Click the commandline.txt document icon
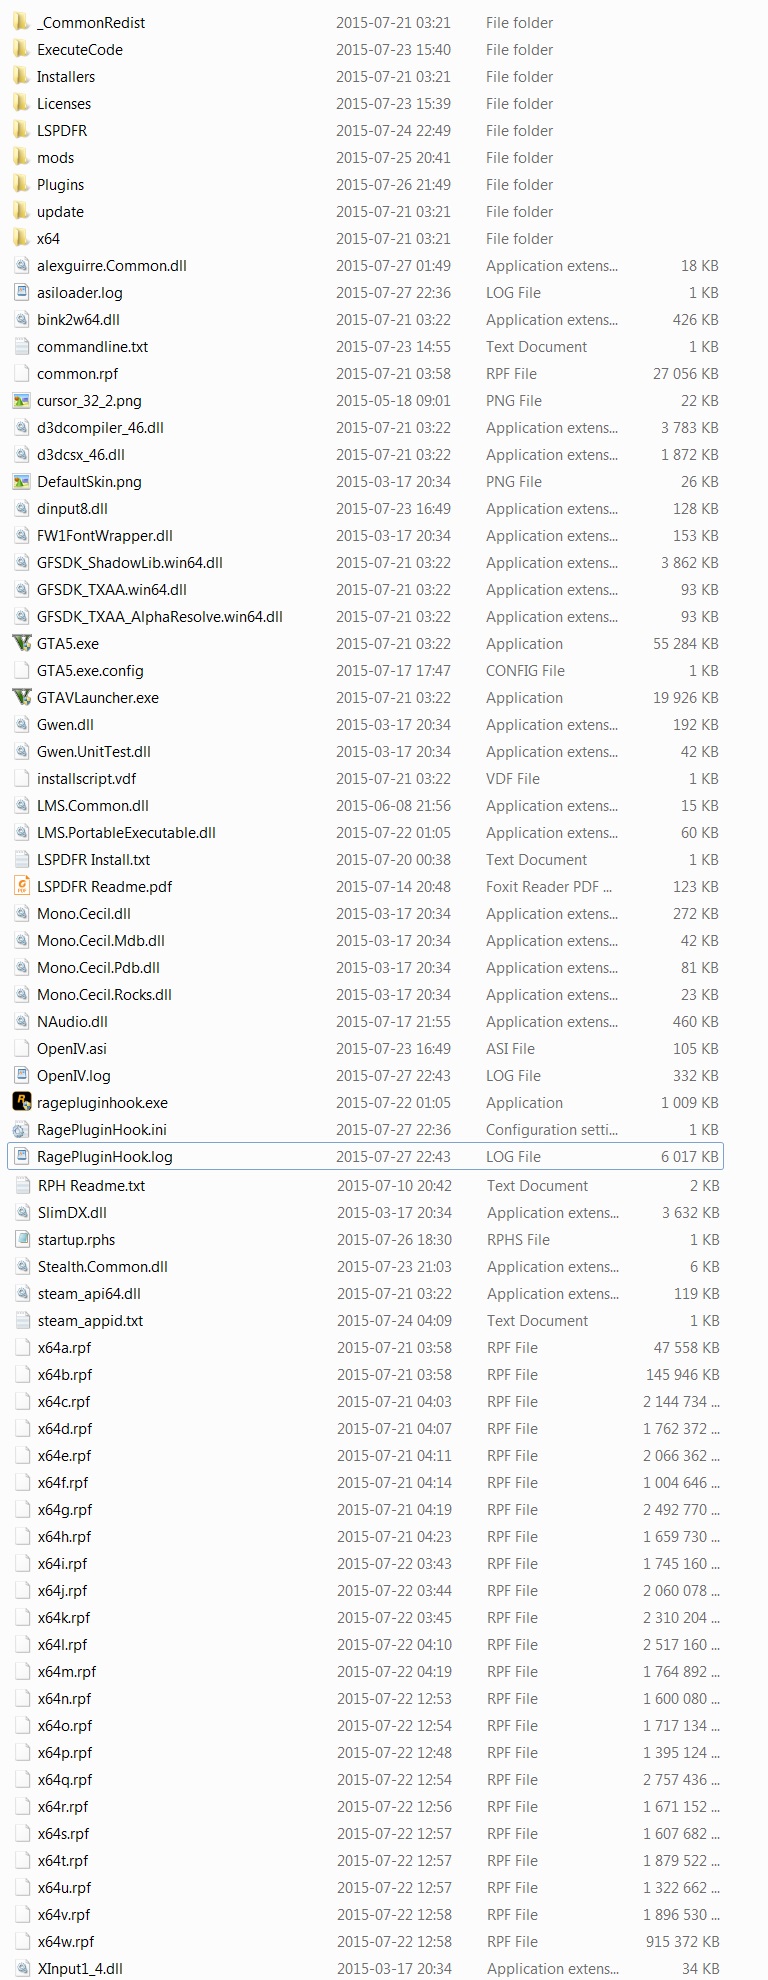The height and width of the screenshot is (1980, 768). tap(21, 346)
